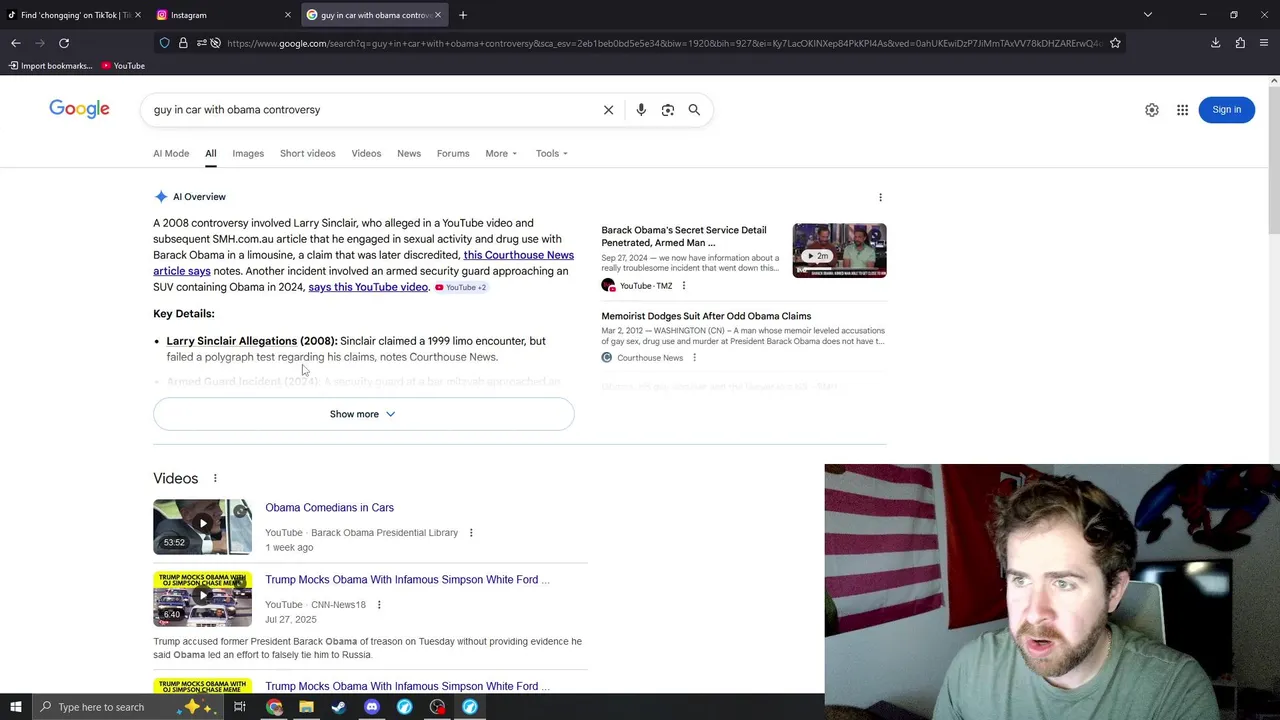Switch to the Instagram tab
This screenshot has height=720, width=1280.
[x=225, y=15]
